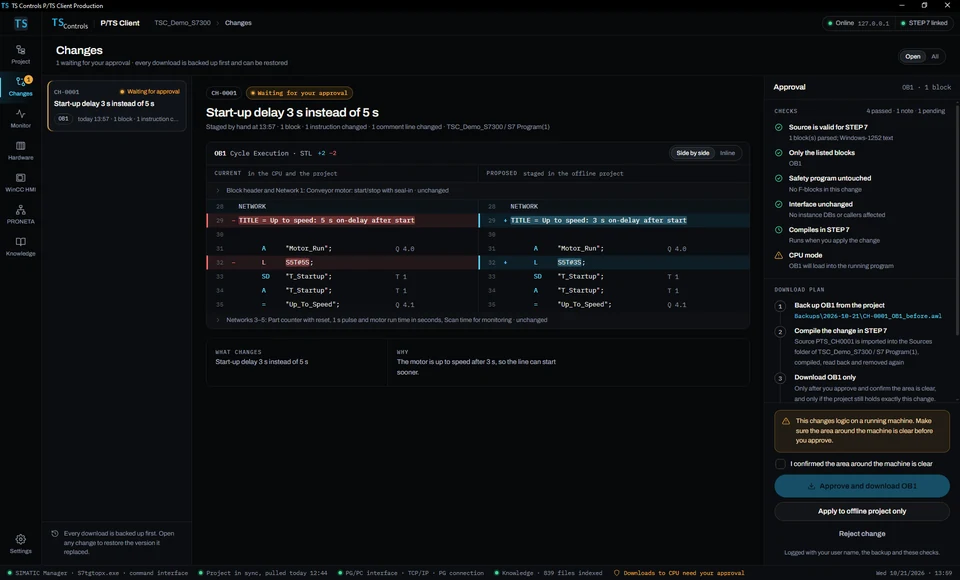Click the Interface unchanged check row

(860, 209)
